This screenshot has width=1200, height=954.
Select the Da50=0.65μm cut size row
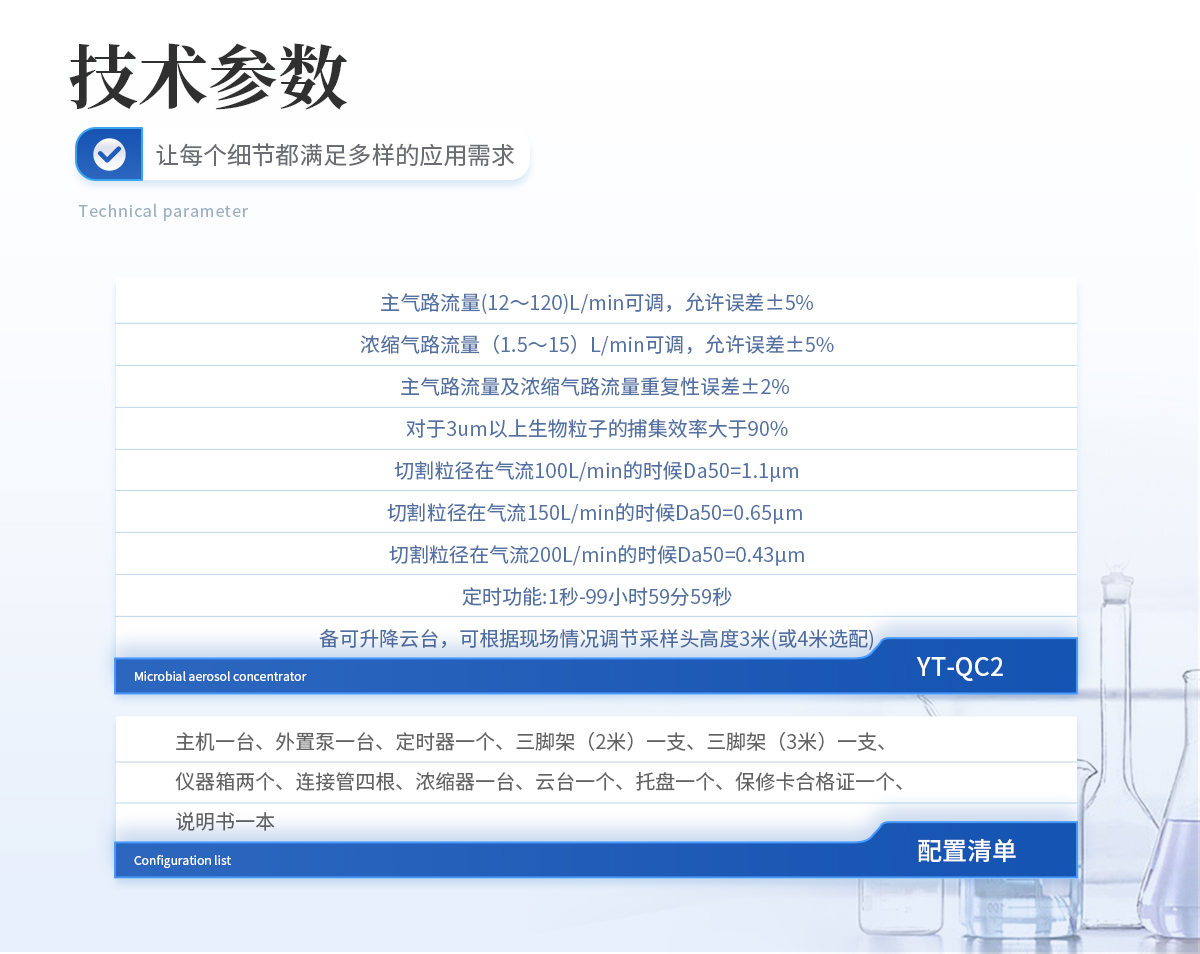point(596,513)
